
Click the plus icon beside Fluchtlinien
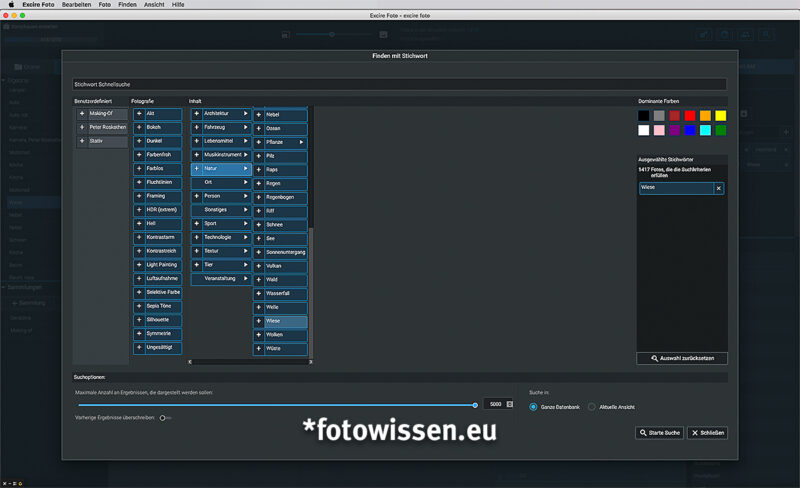[x=139, y=182]
